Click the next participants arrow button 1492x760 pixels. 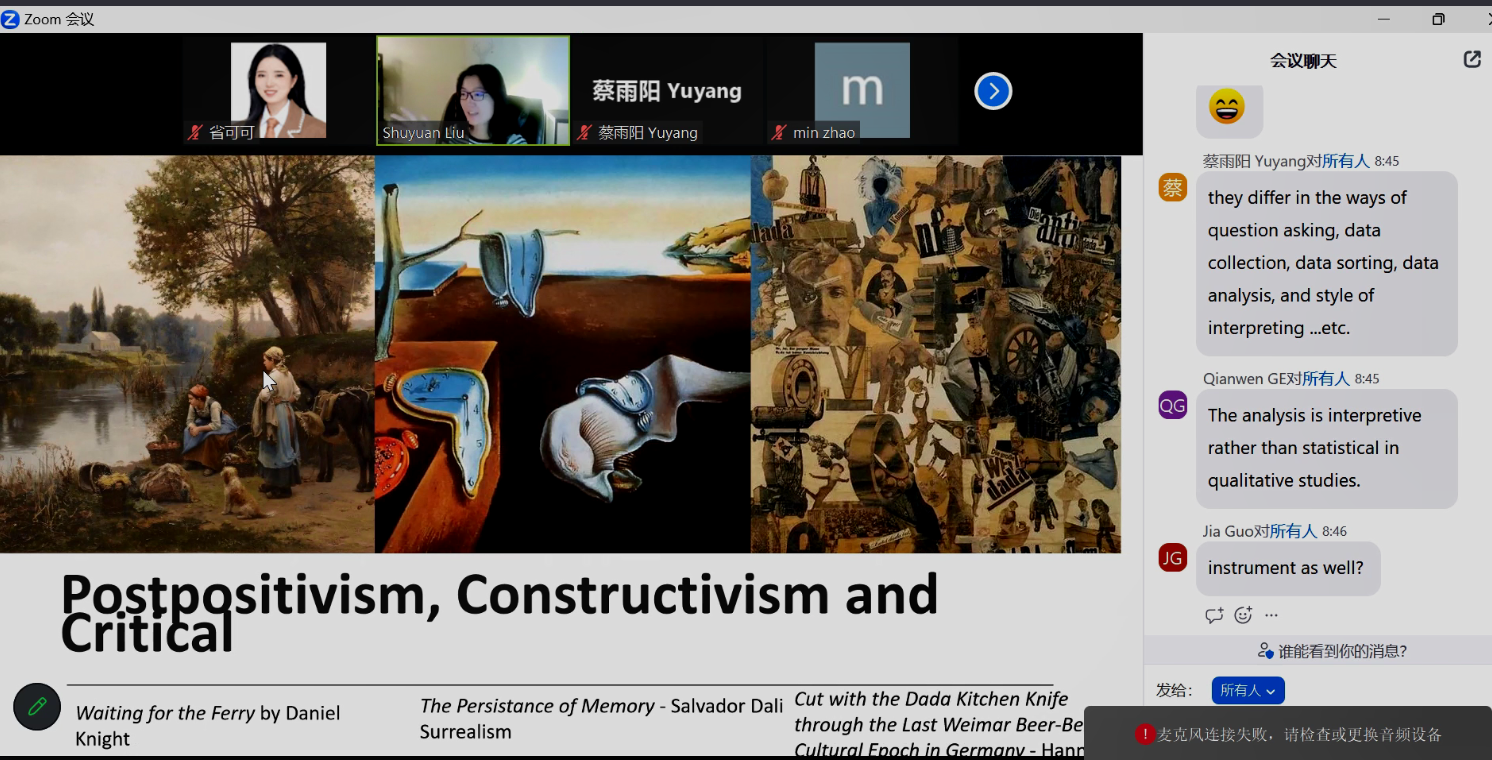click(993, 92)
